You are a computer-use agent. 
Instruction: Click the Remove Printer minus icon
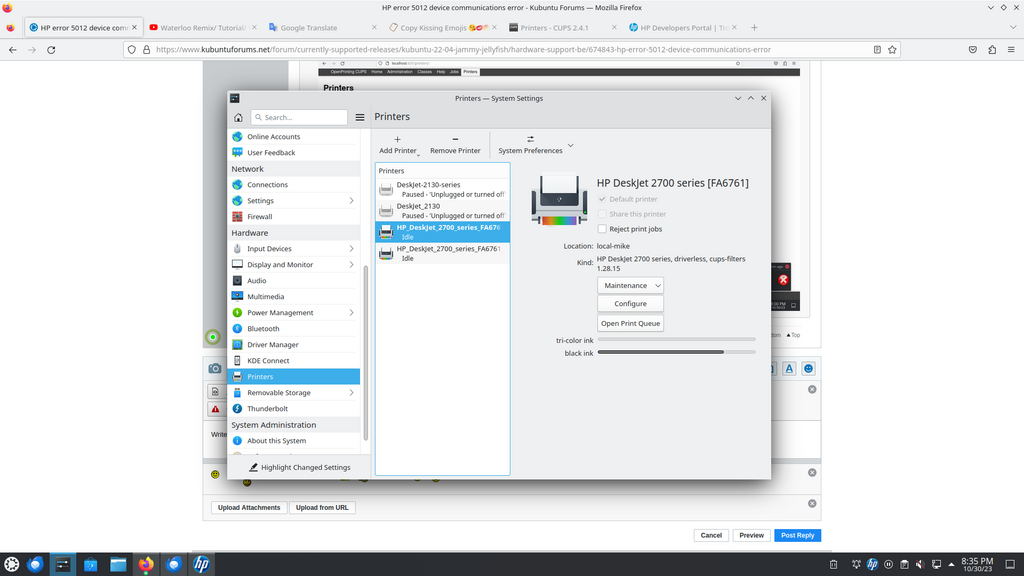pos(455,139)
